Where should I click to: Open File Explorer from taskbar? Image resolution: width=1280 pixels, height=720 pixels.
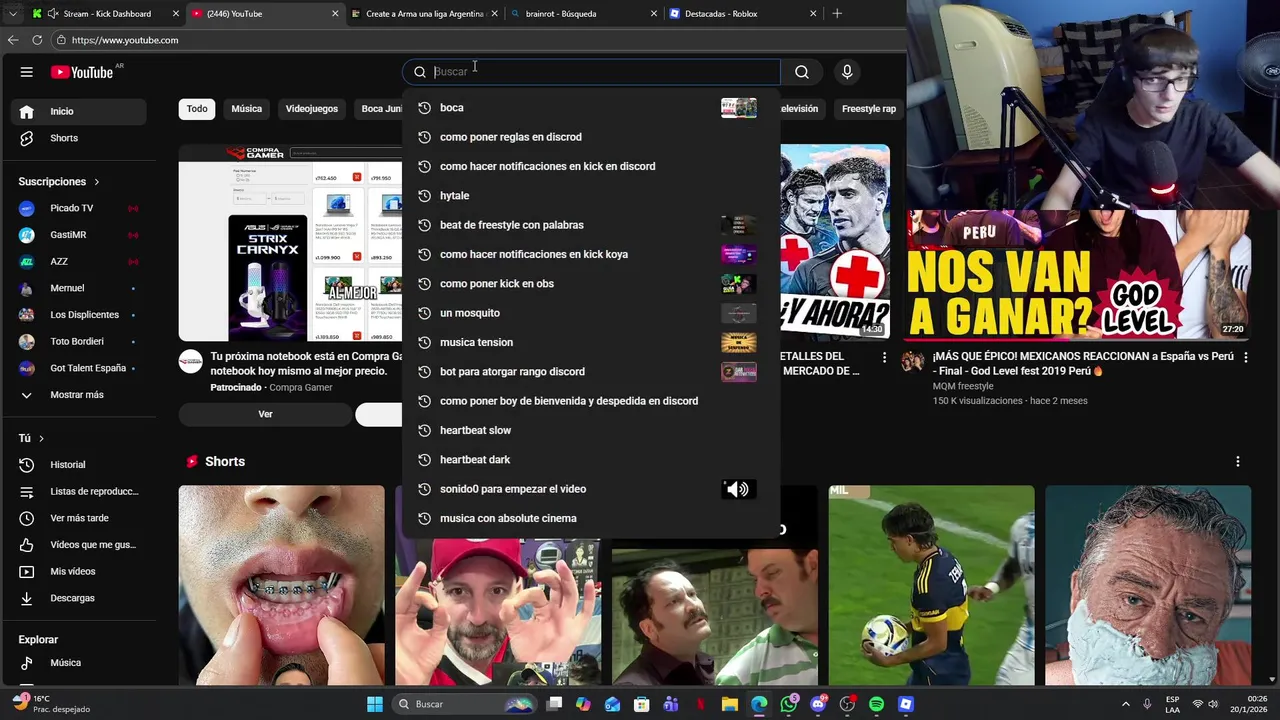(x=730, y=704)
